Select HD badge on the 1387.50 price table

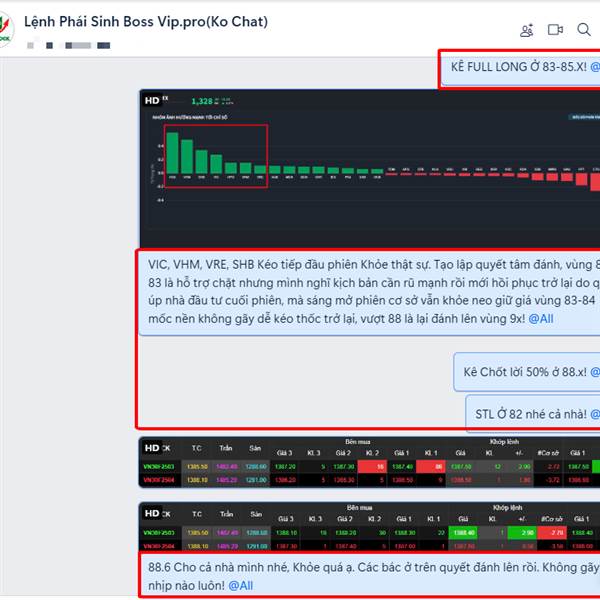click(x=152, y=448)
